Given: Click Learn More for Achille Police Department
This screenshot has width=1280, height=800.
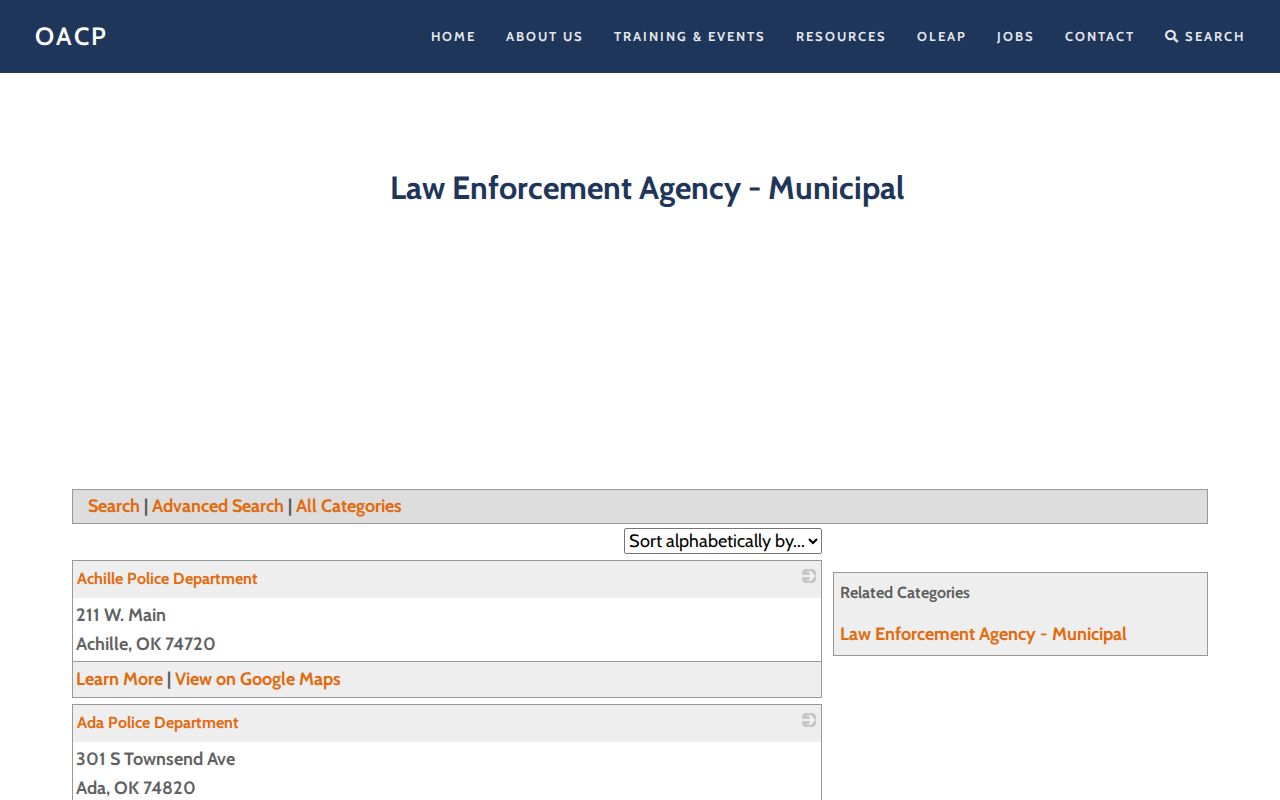Looking at the screenshot, I should pyautogui.click(x=119, y=679).
